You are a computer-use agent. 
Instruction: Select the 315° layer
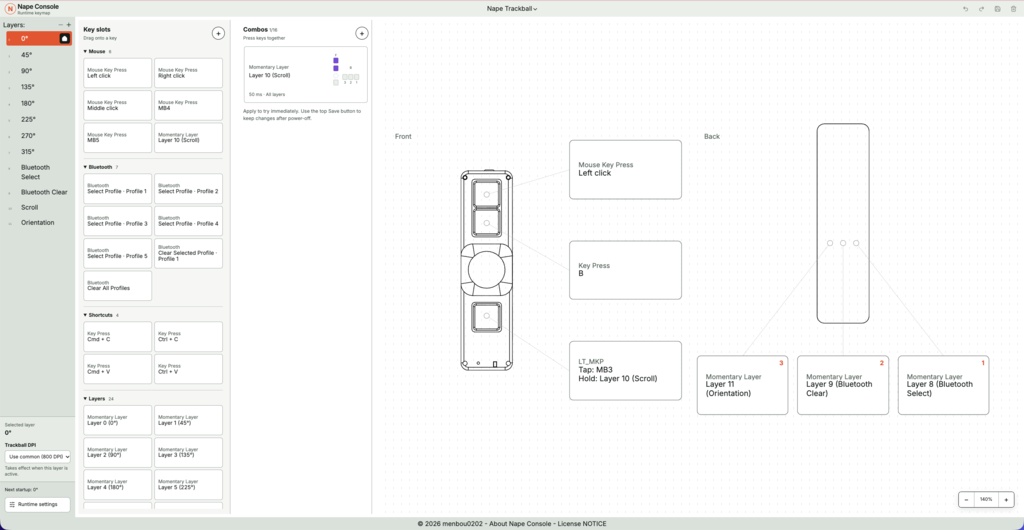click(37, 151)
